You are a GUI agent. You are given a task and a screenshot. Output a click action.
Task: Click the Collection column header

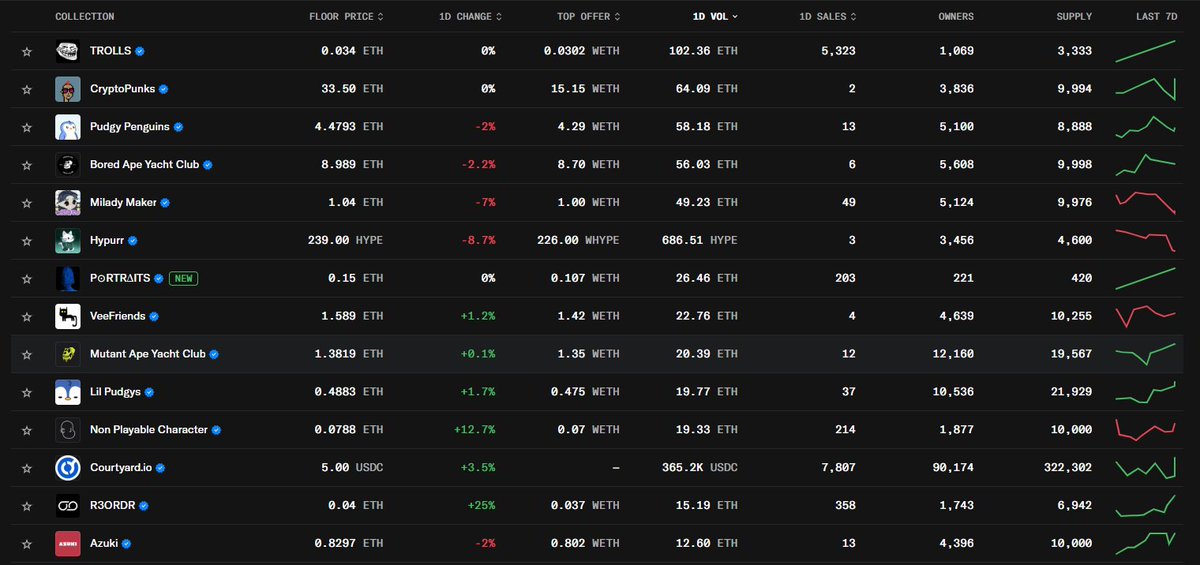click(x=85, y=17)
